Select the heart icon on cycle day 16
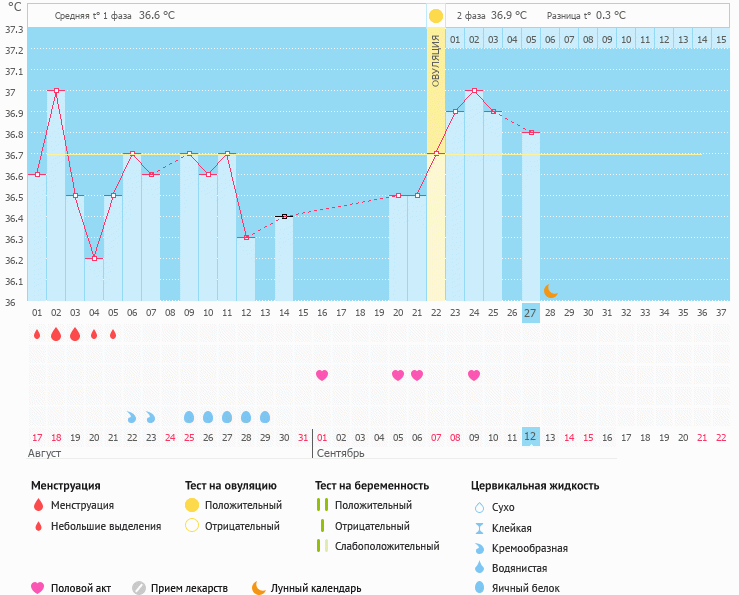 (322, 375)
